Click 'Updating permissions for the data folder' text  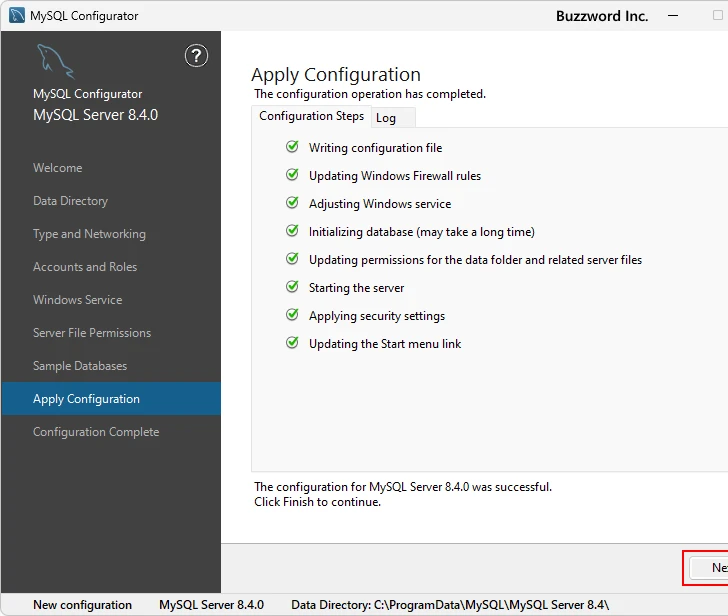475,260
